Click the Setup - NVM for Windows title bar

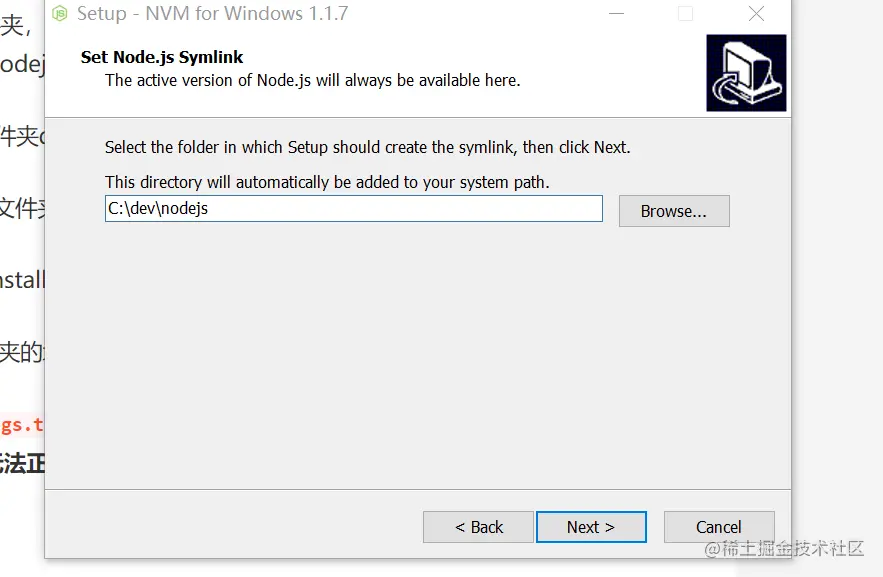(x=212, y=14)
